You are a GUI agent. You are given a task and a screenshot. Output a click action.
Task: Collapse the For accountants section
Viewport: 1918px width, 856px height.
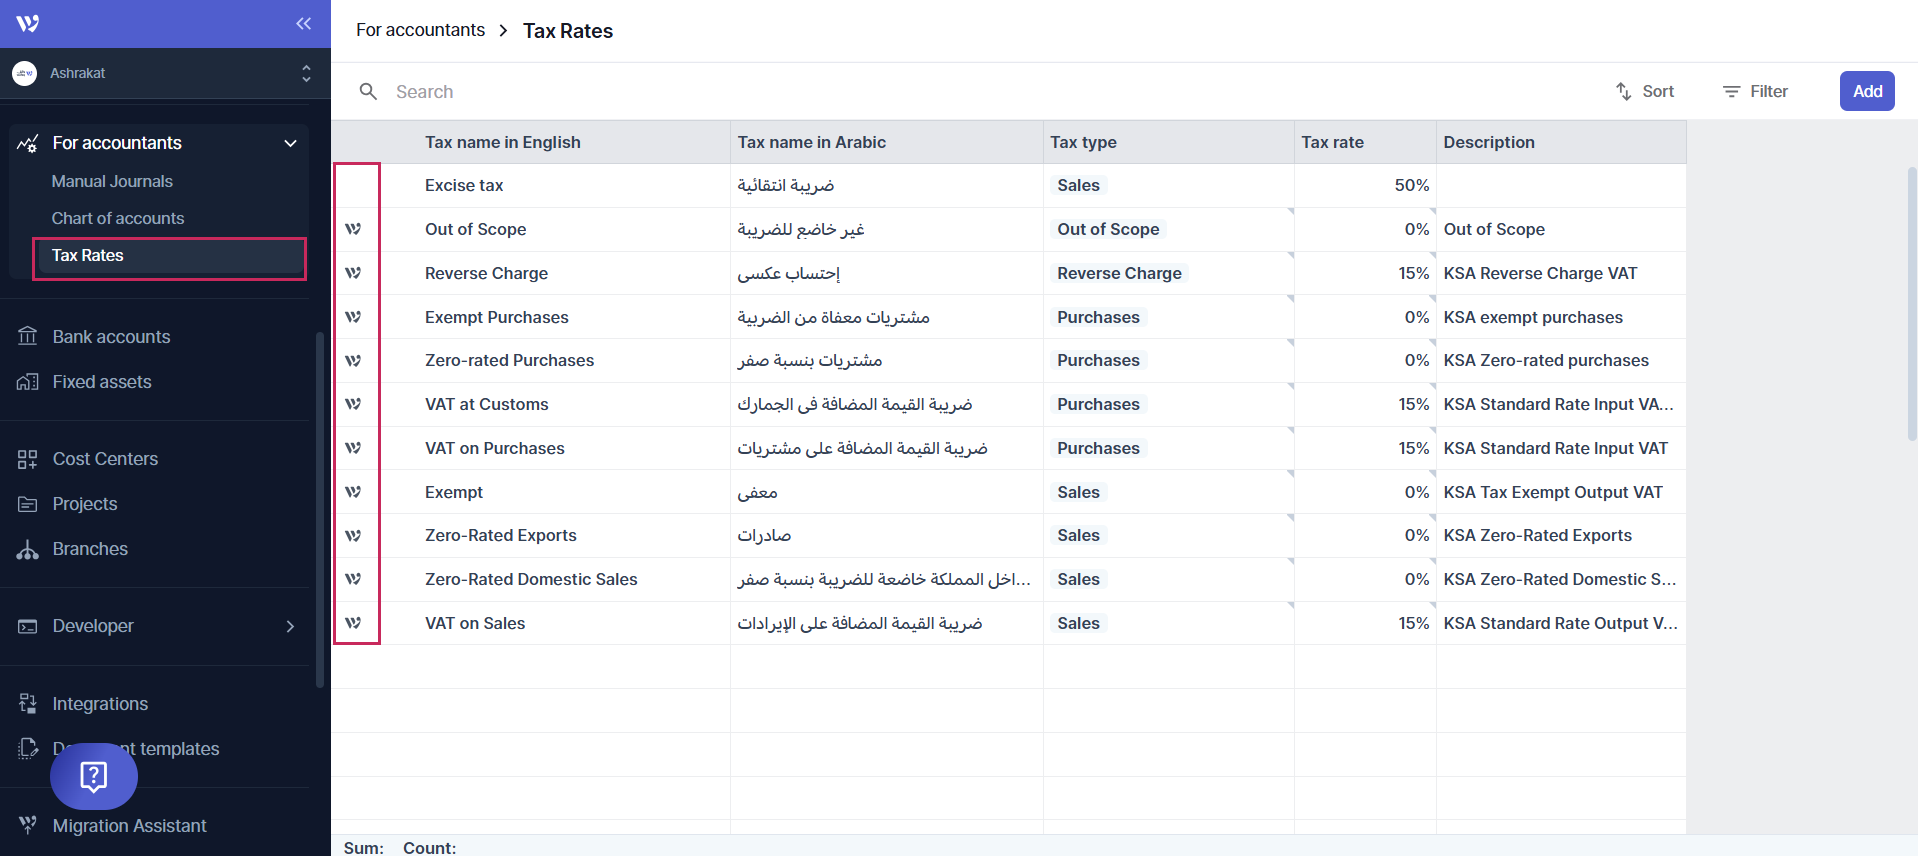[290, 143]
